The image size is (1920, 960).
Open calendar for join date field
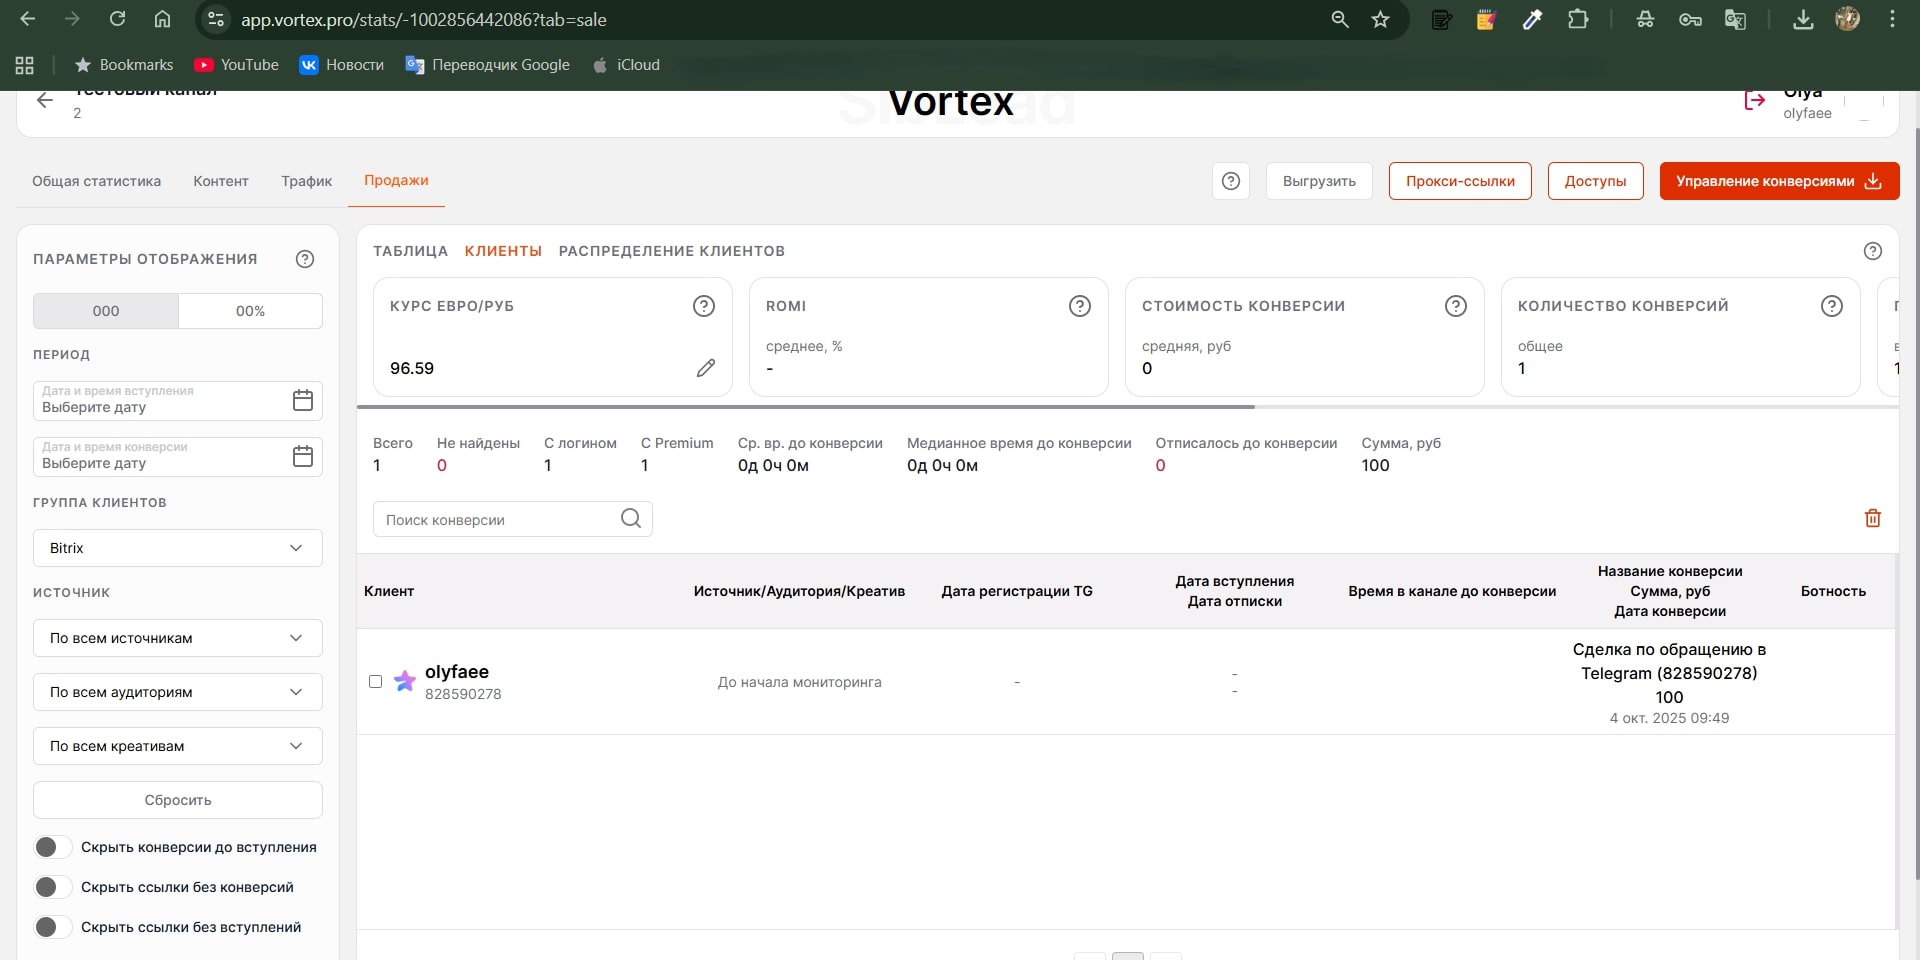pos(302,400)
